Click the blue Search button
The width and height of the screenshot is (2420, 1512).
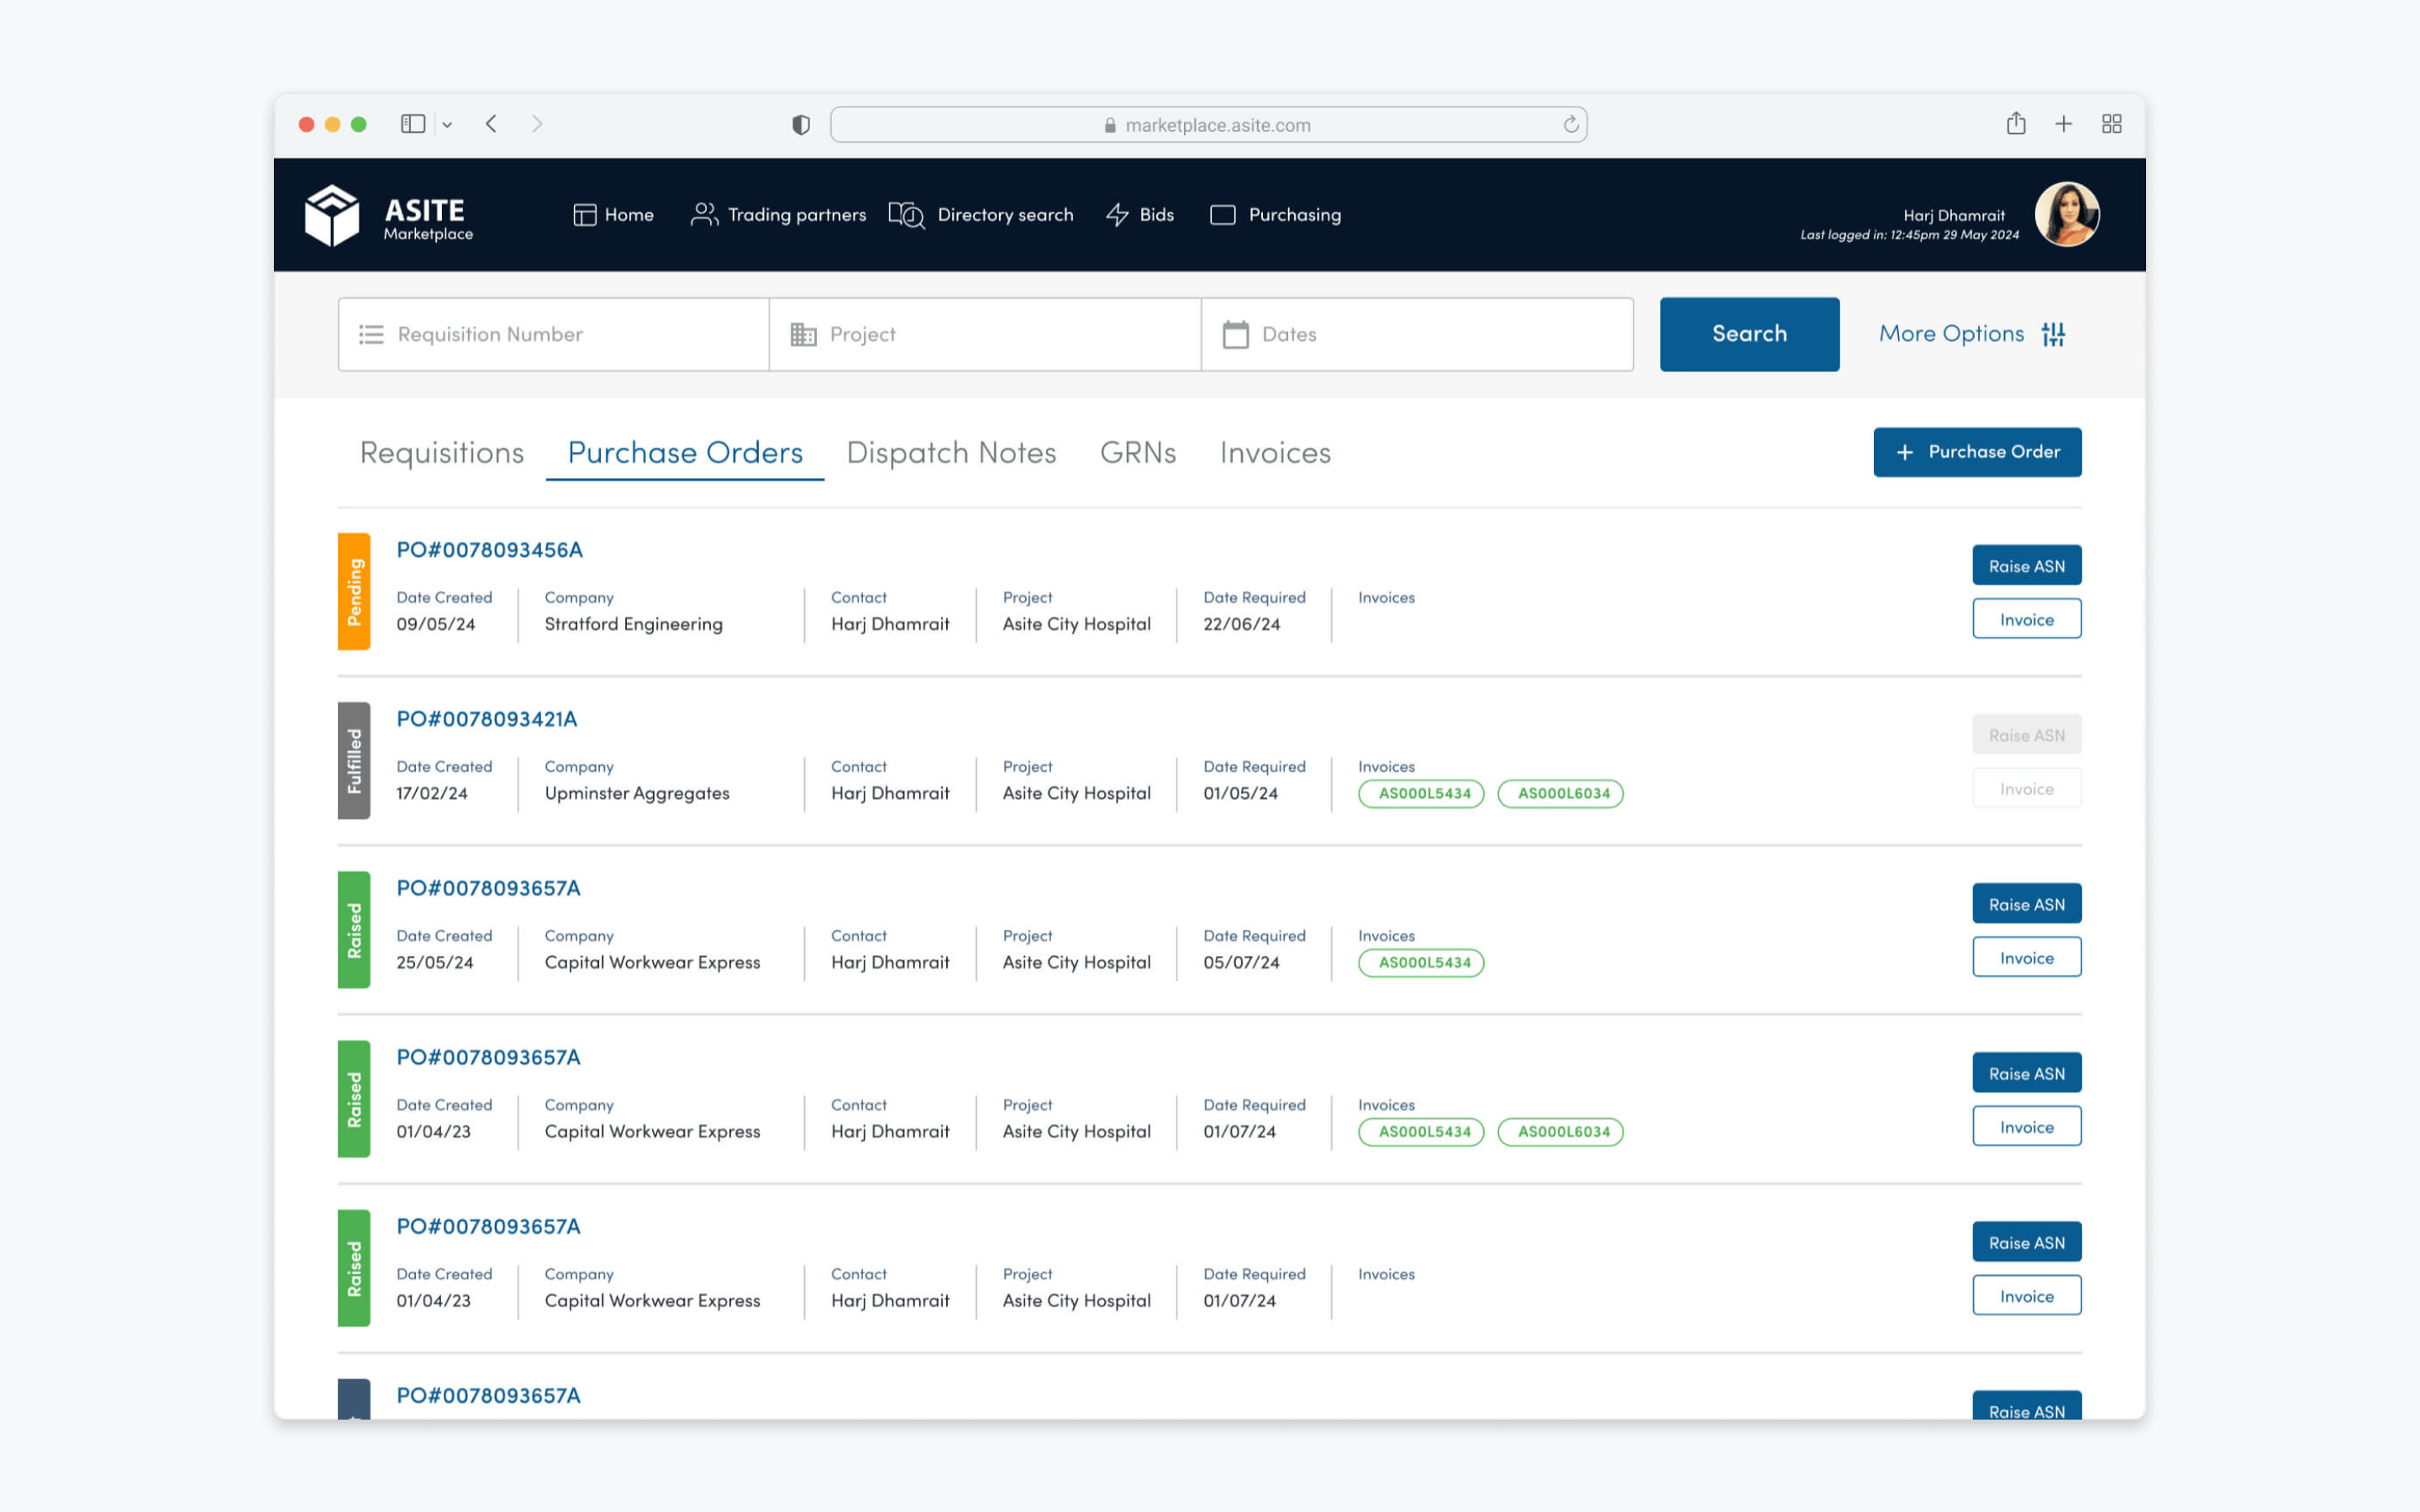tap(1750, 334)
